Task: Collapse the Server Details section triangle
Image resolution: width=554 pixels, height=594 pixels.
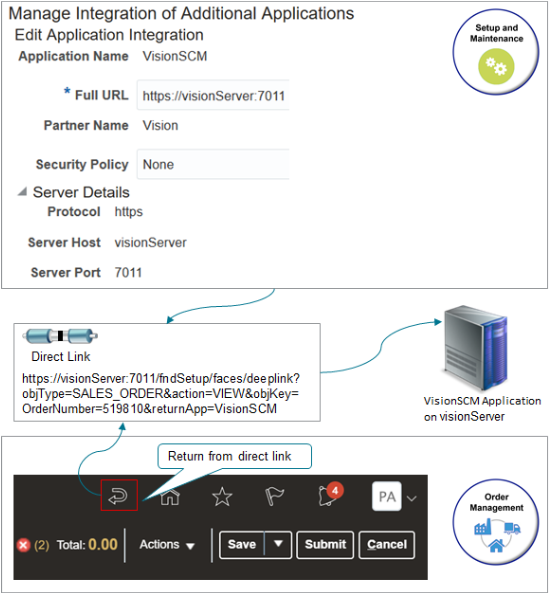Action: tap(22, 192)
